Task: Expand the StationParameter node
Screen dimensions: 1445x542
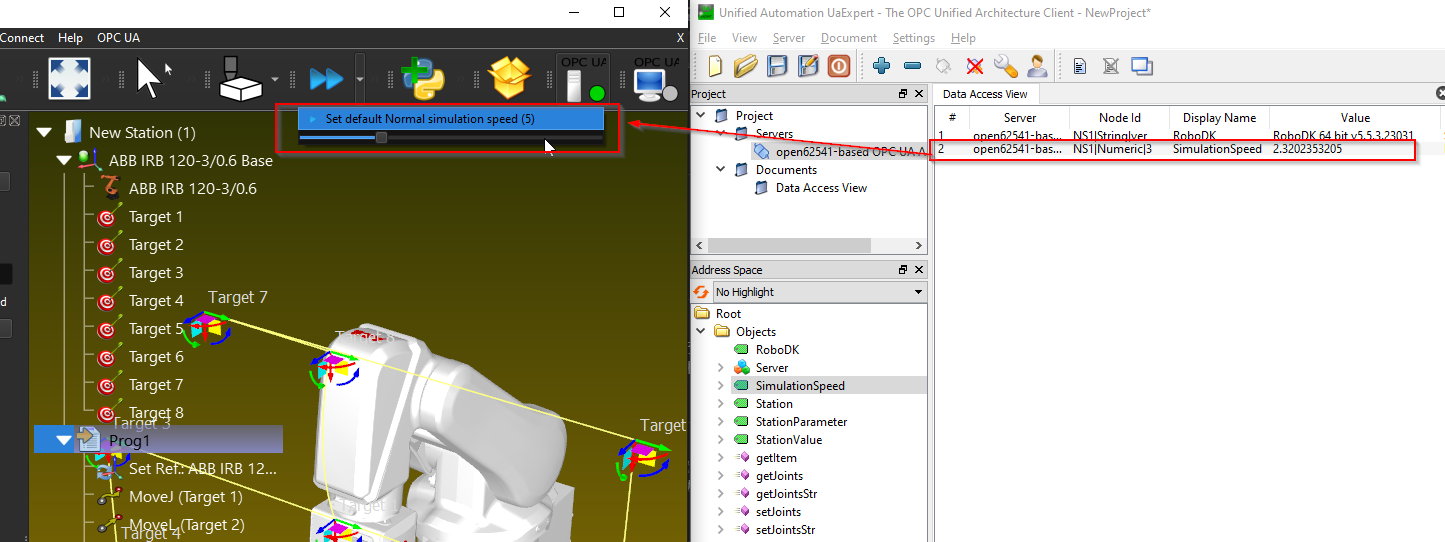Action: [x=720, y=422]
